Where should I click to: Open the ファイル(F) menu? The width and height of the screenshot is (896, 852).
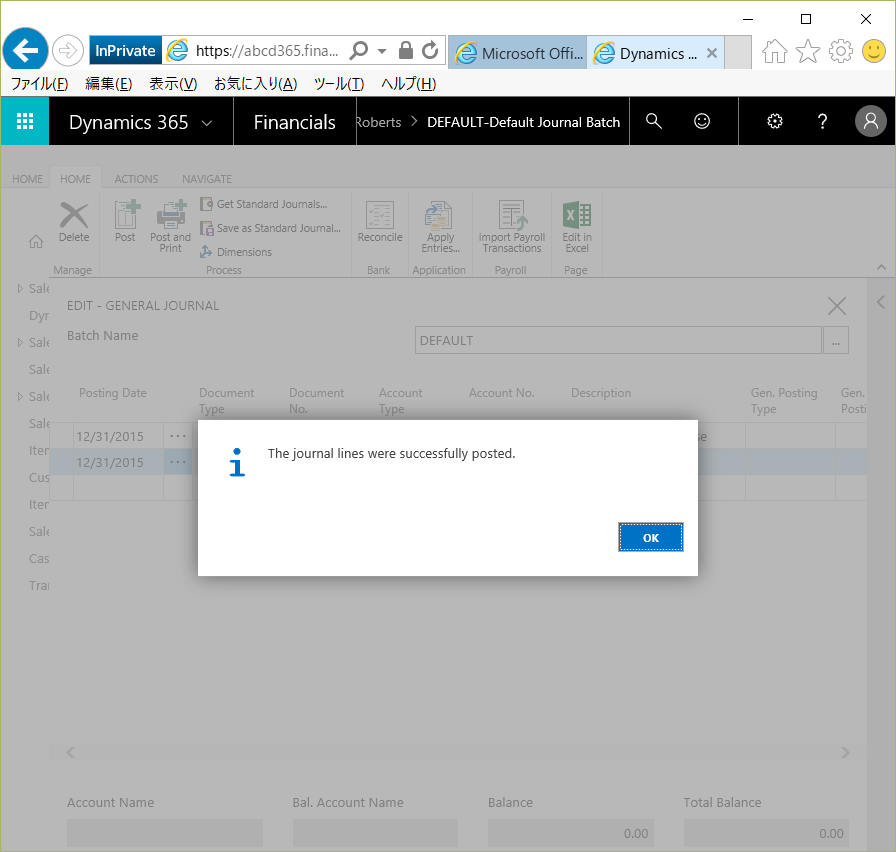(x=39, y=84)
